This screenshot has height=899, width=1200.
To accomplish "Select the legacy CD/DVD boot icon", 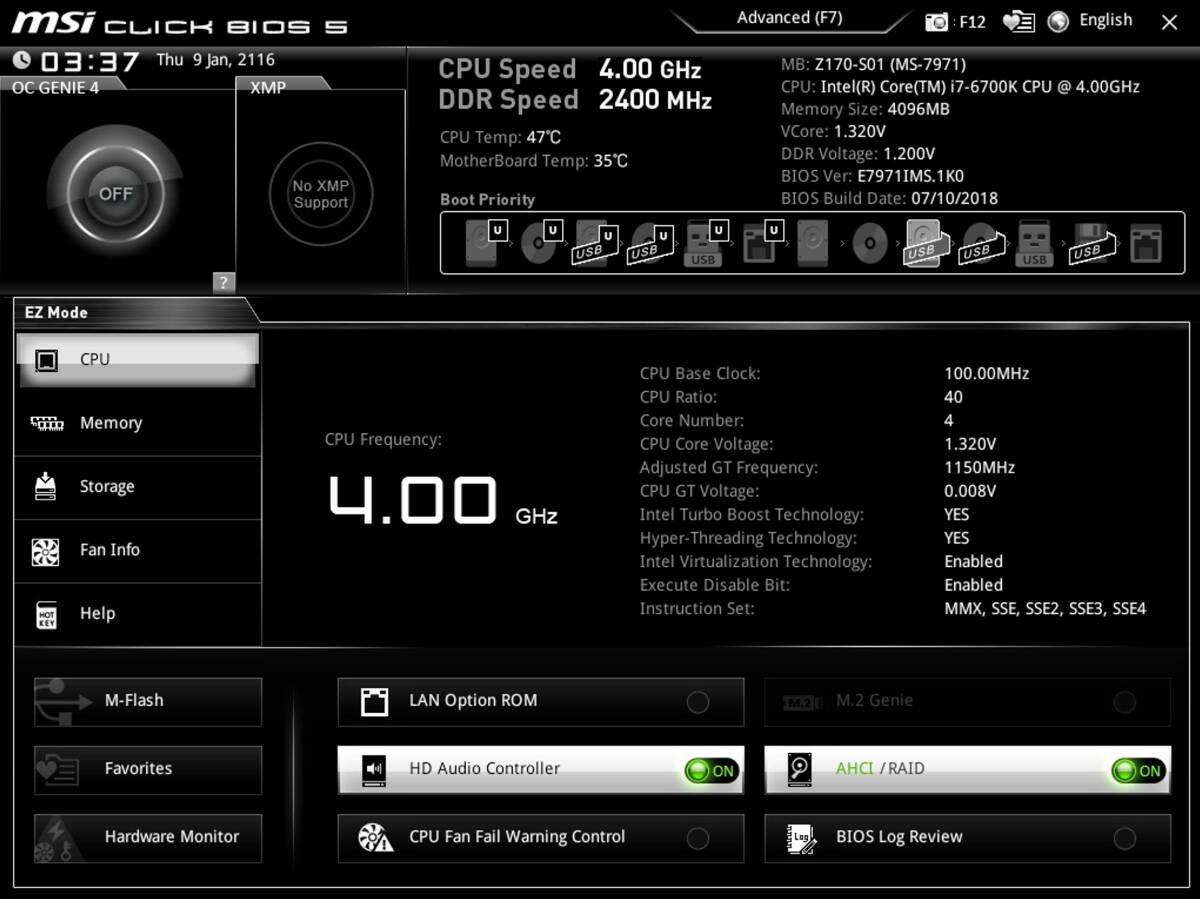I will point(870,243).
